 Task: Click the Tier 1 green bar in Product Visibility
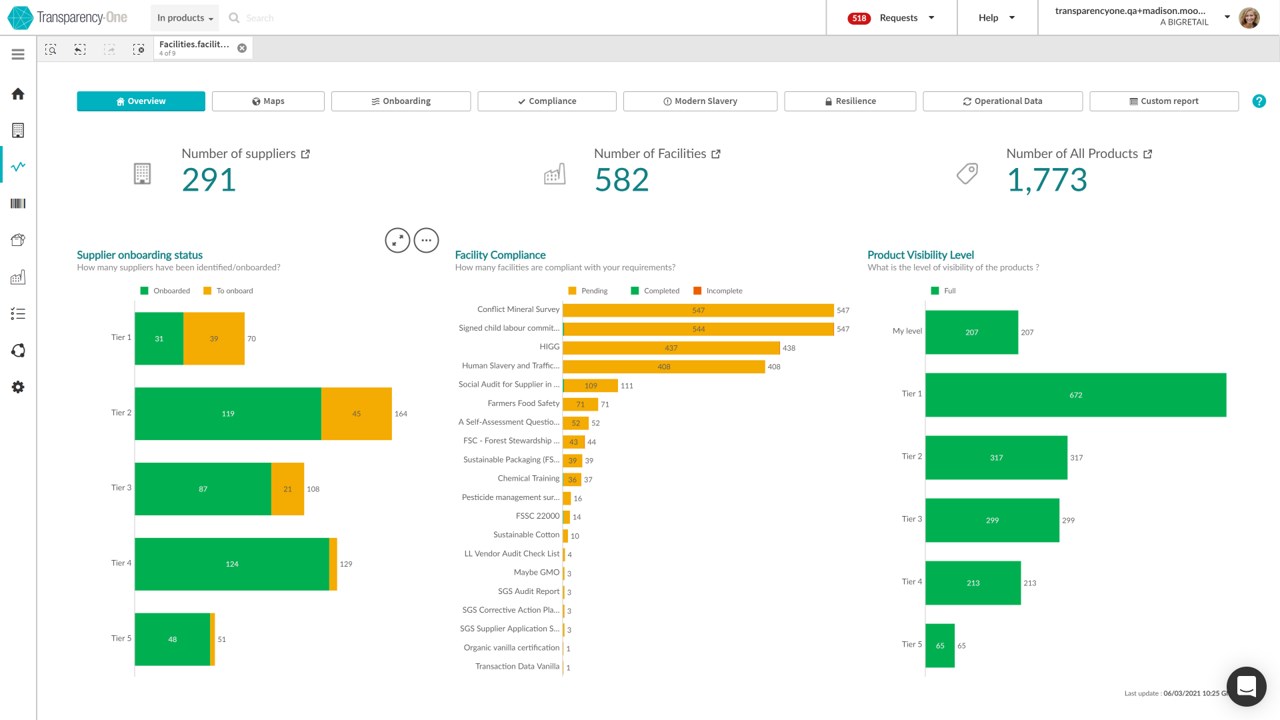pyautogui.click(x=1076, y=395)
